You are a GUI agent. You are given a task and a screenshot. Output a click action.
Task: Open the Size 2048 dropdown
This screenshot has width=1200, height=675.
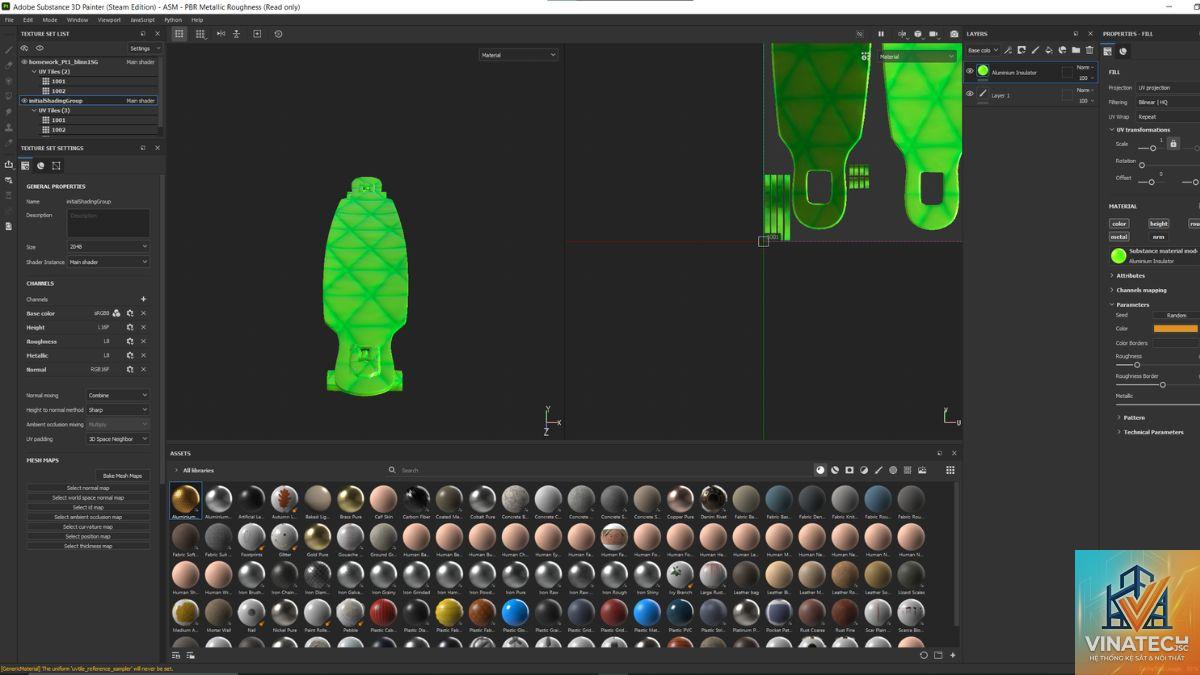pos(108,246)
